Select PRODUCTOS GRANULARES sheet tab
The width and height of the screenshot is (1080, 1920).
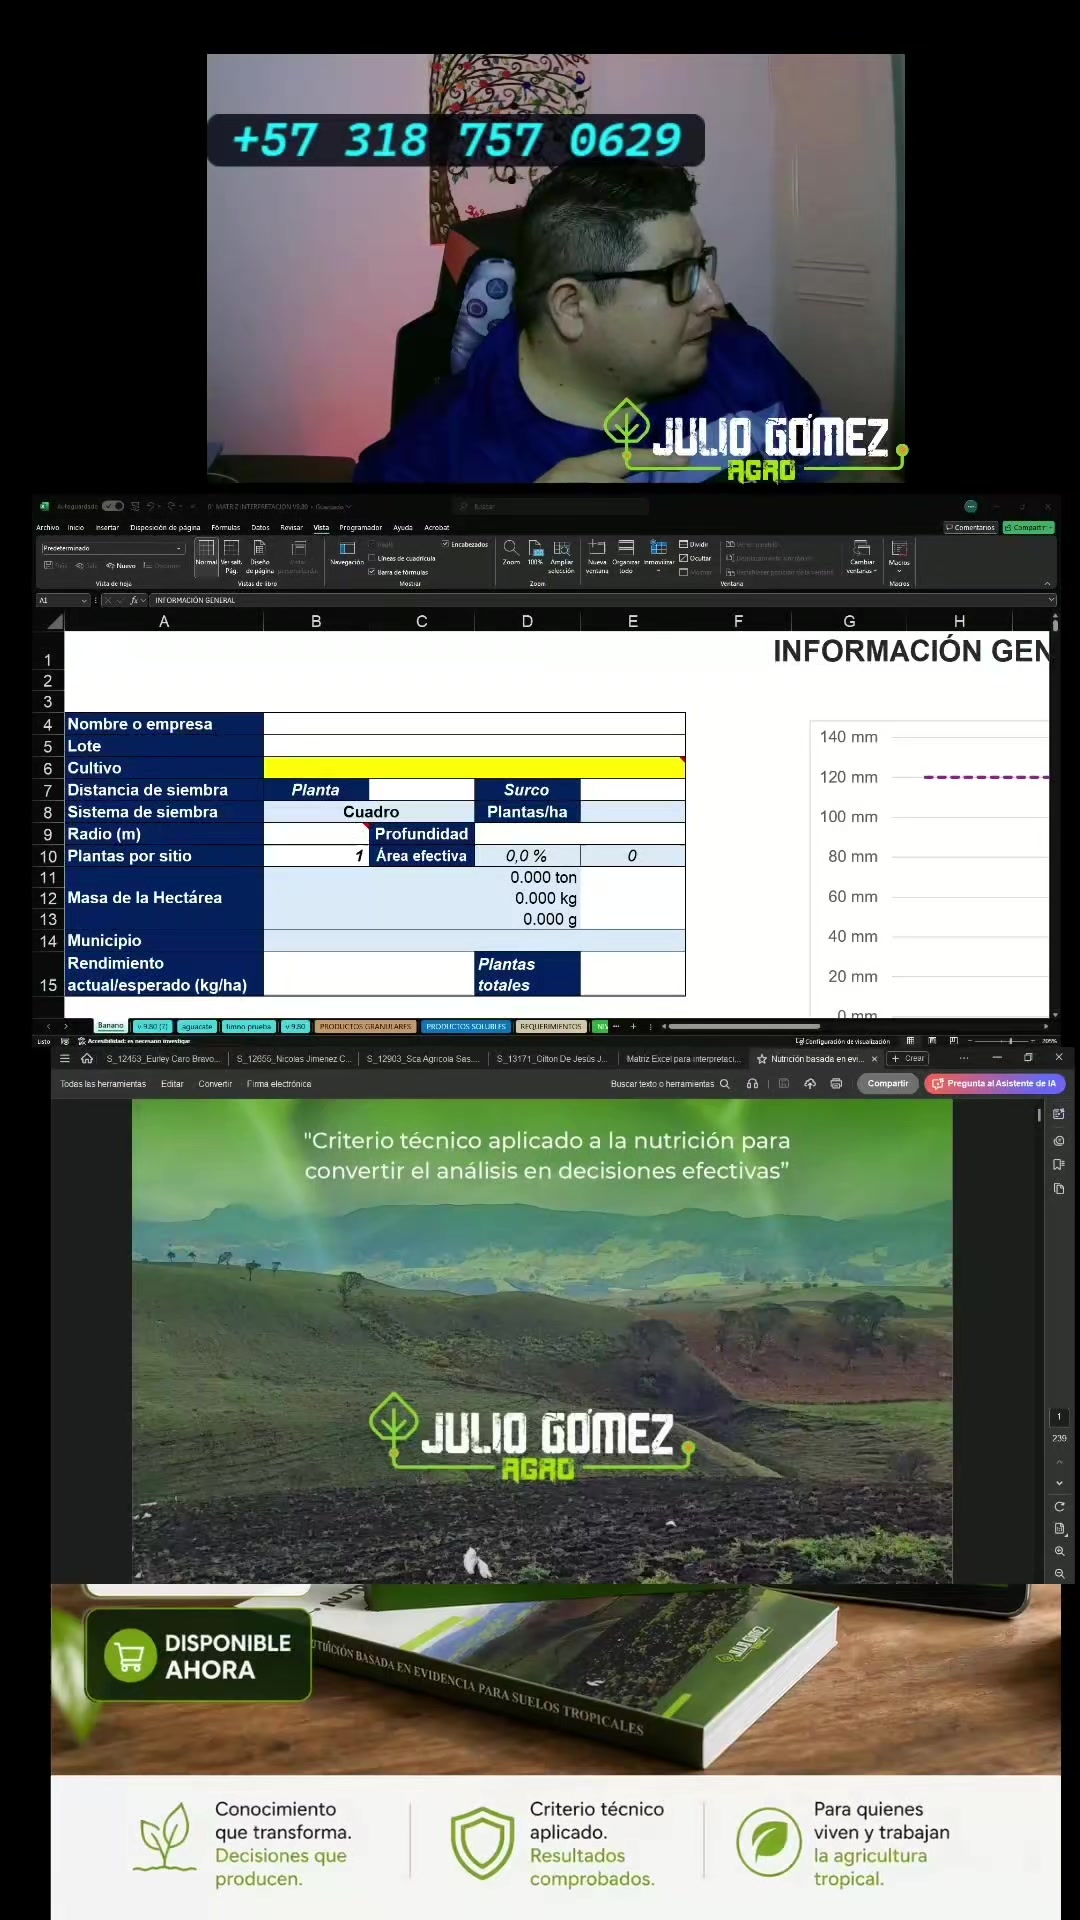point(365,1026)
